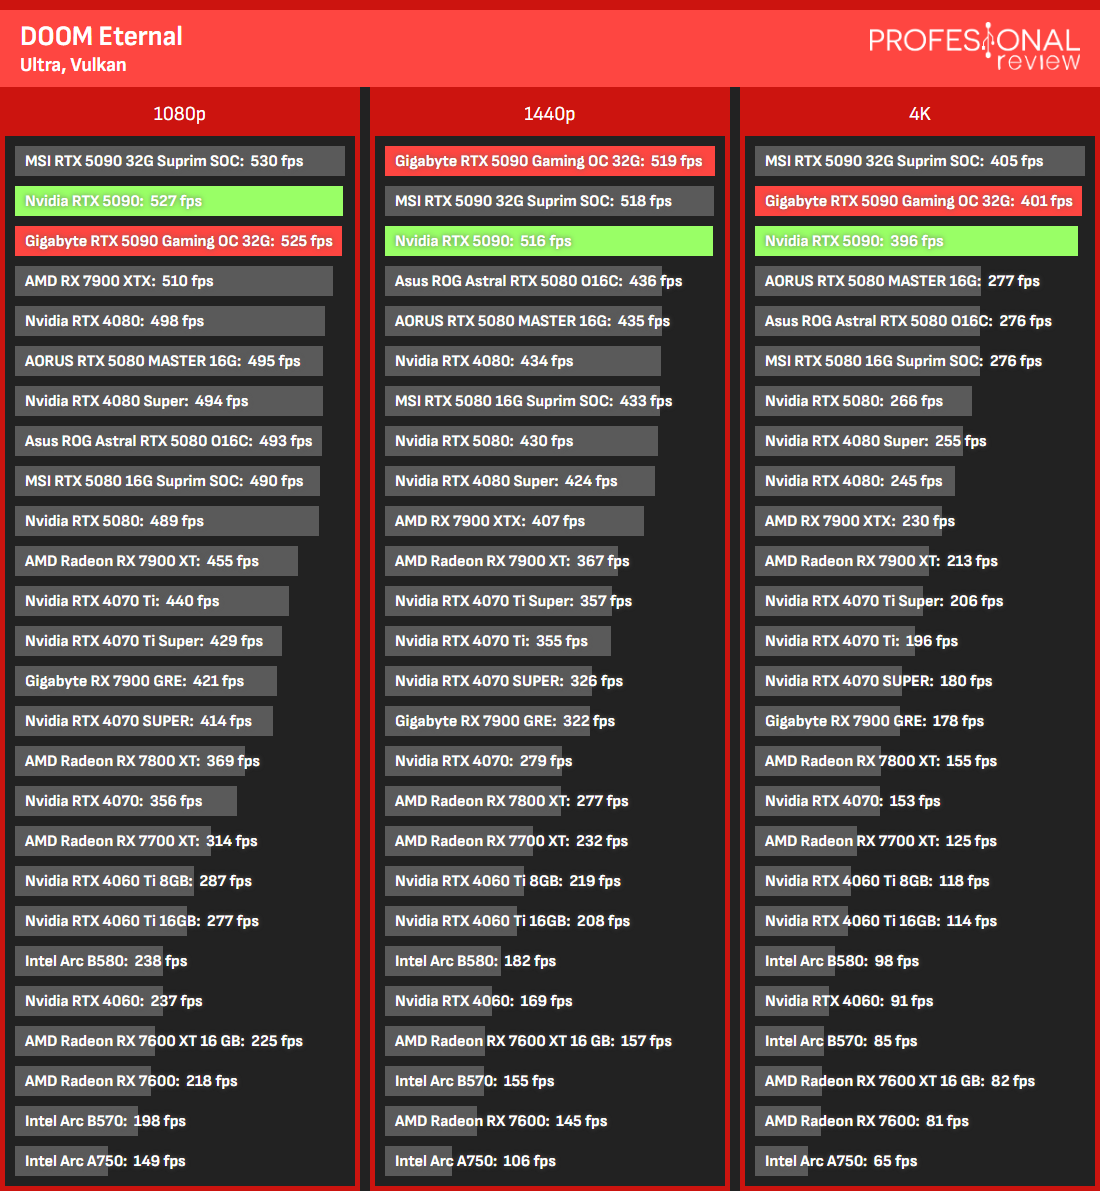This screenshot has height=1191, width=1100.
Task: Click red Gigabyte RTX 5090 519 fps bar
Action: (x=550, y=161)
